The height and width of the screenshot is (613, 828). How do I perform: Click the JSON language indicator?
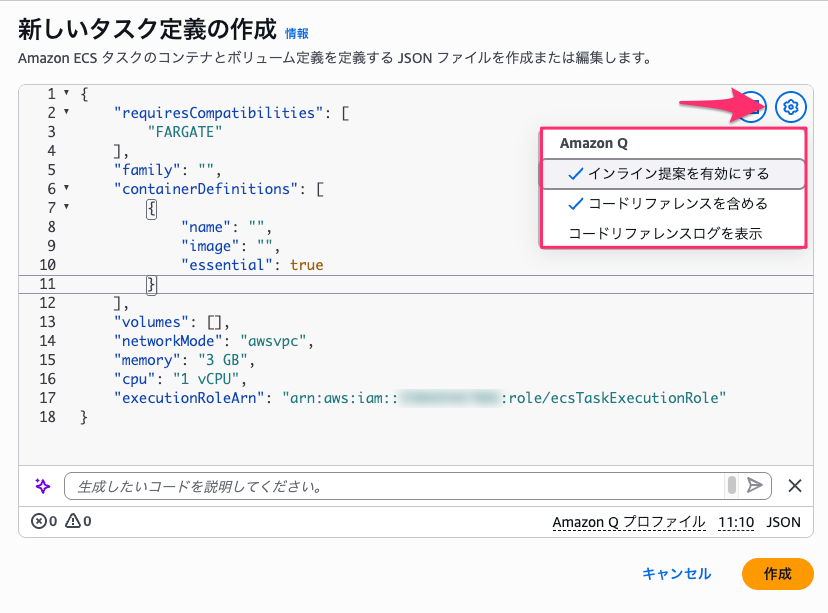[783, 522]
